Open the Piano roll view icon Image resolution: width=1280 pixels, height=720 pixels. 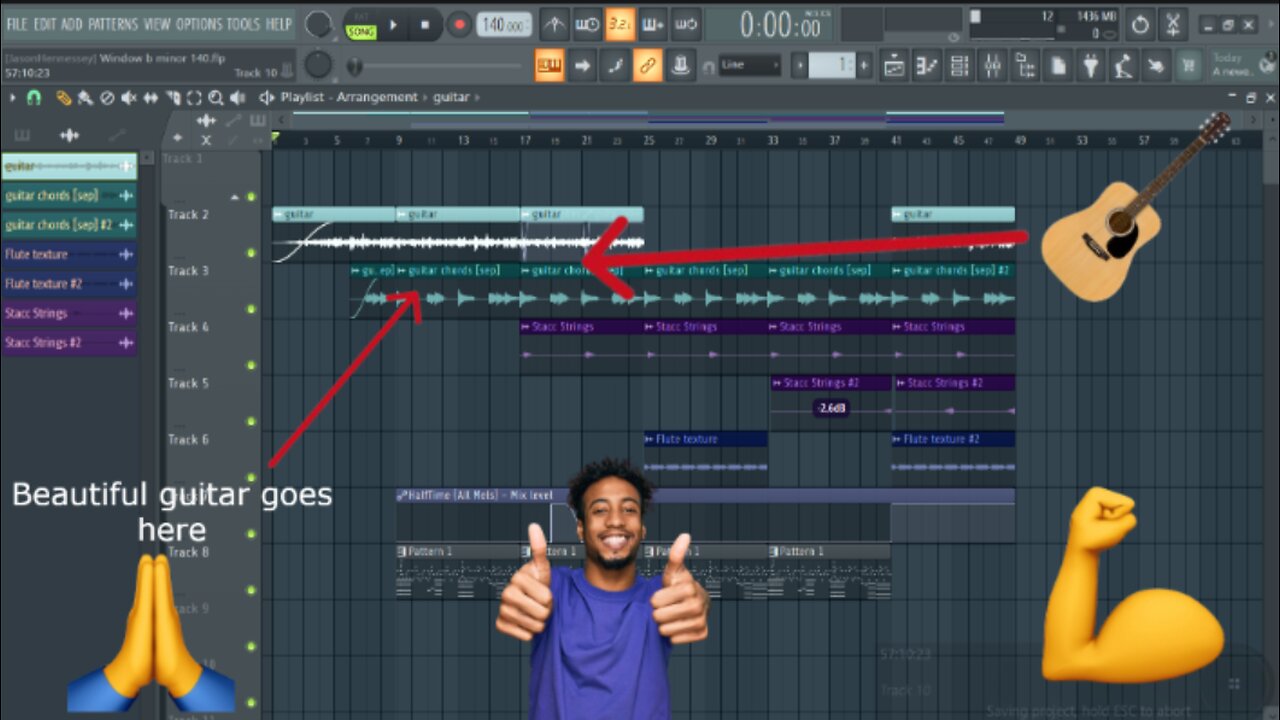point(927,67)
